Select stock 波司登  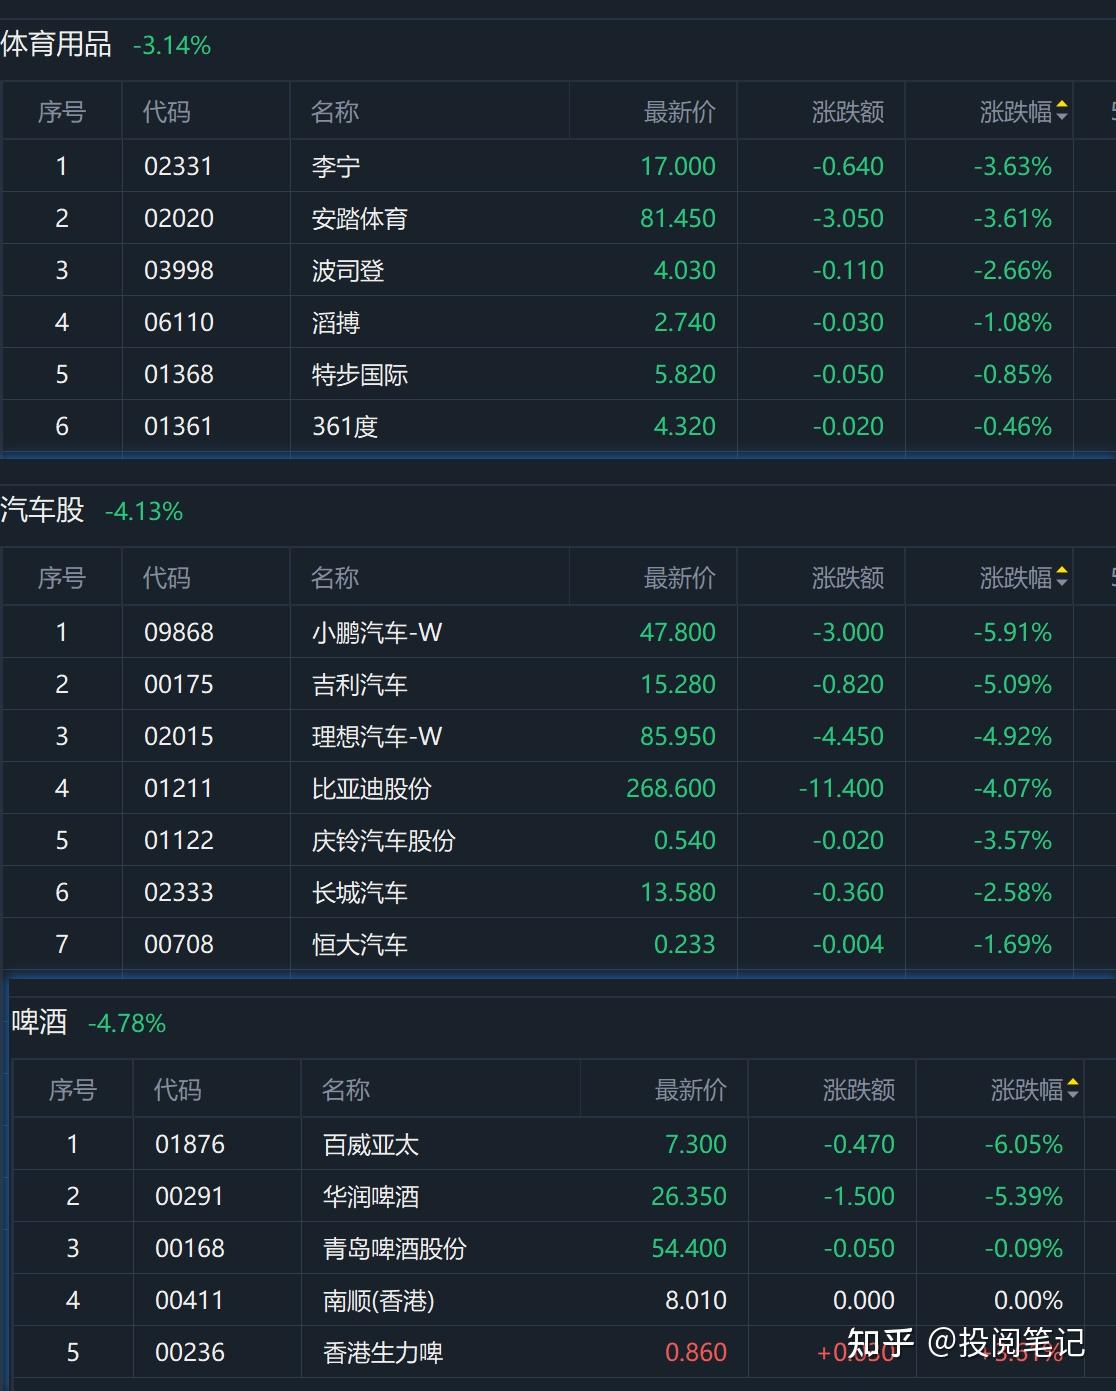pyautogui.click(x=347, y=270)
